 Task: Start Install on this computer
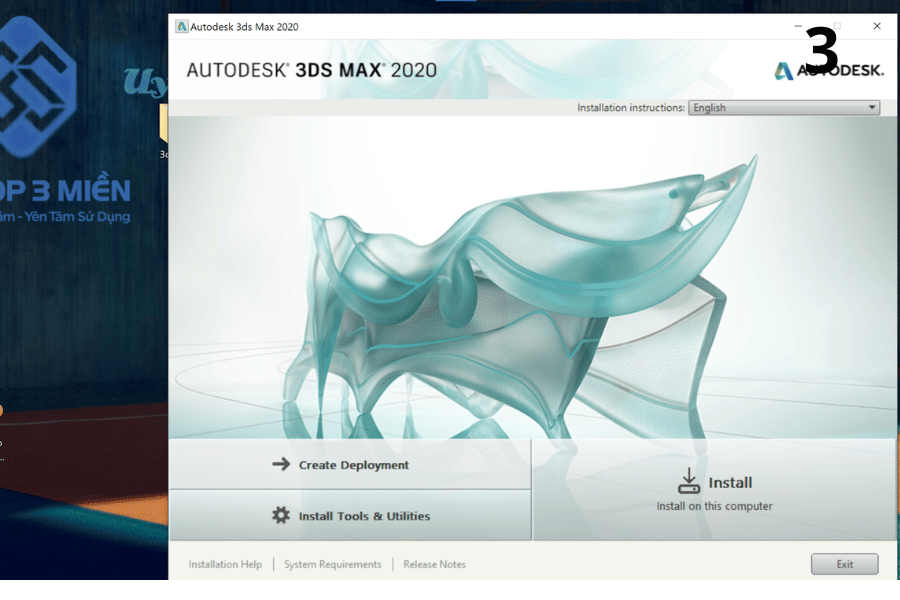[714, 492]
